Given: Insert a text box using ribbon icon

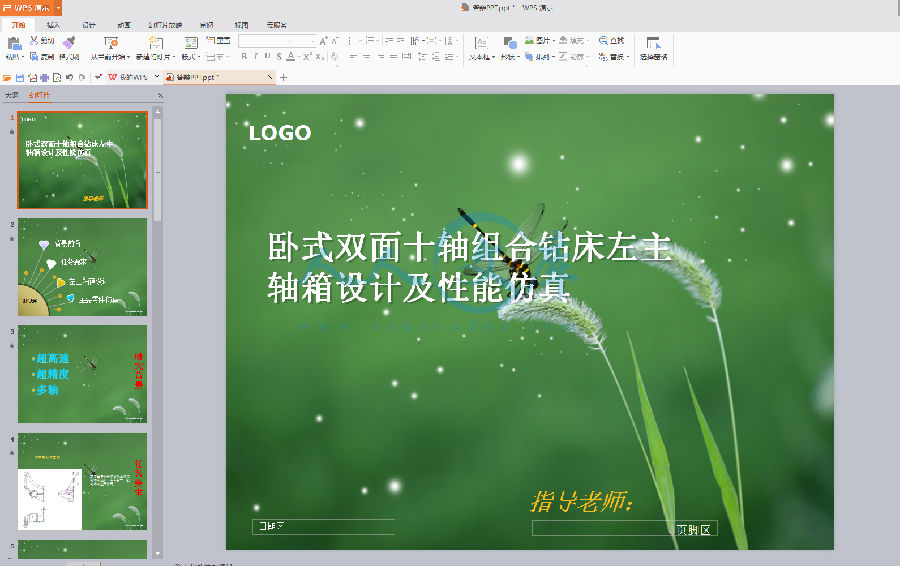Looking at the screenshot, I should pyautogui.click(x=481, y=43).
